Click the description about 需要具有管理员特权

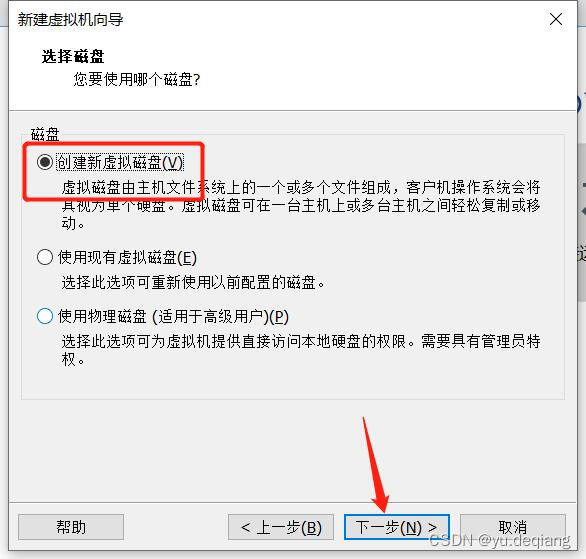pyautogui.click(x=301, y=350)
